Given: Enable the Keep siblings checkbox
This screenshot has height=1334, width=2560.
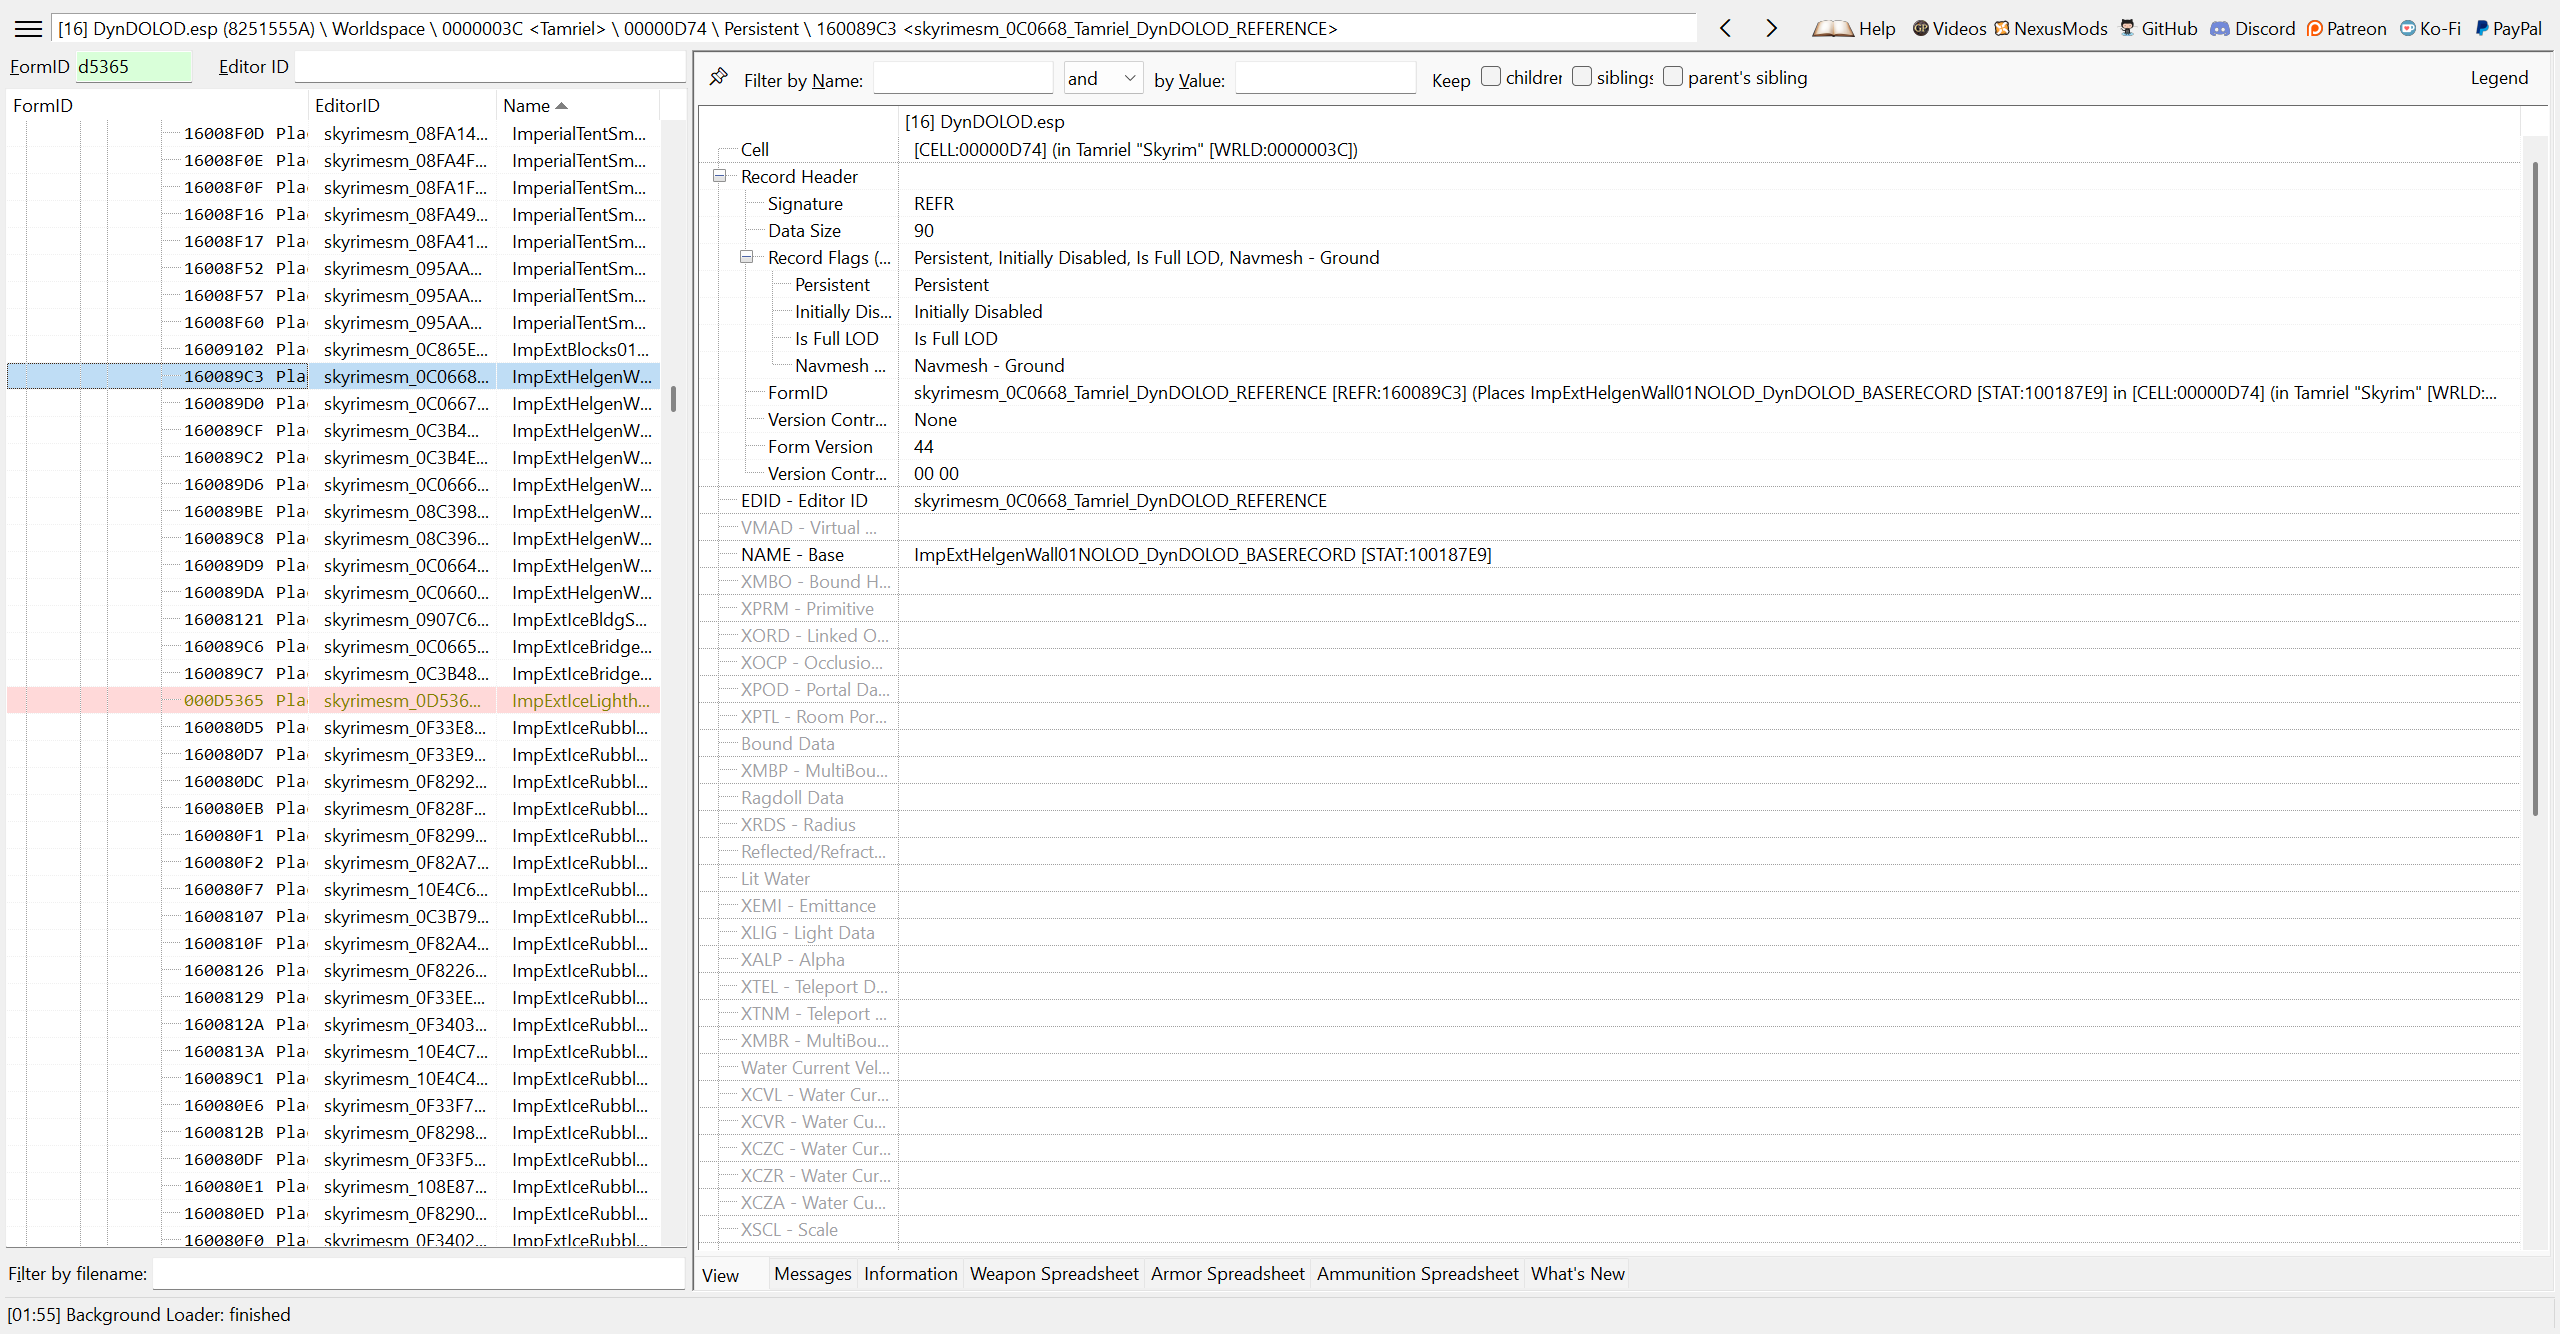Looking at the screenshot, I should (x=1582, y=77).
